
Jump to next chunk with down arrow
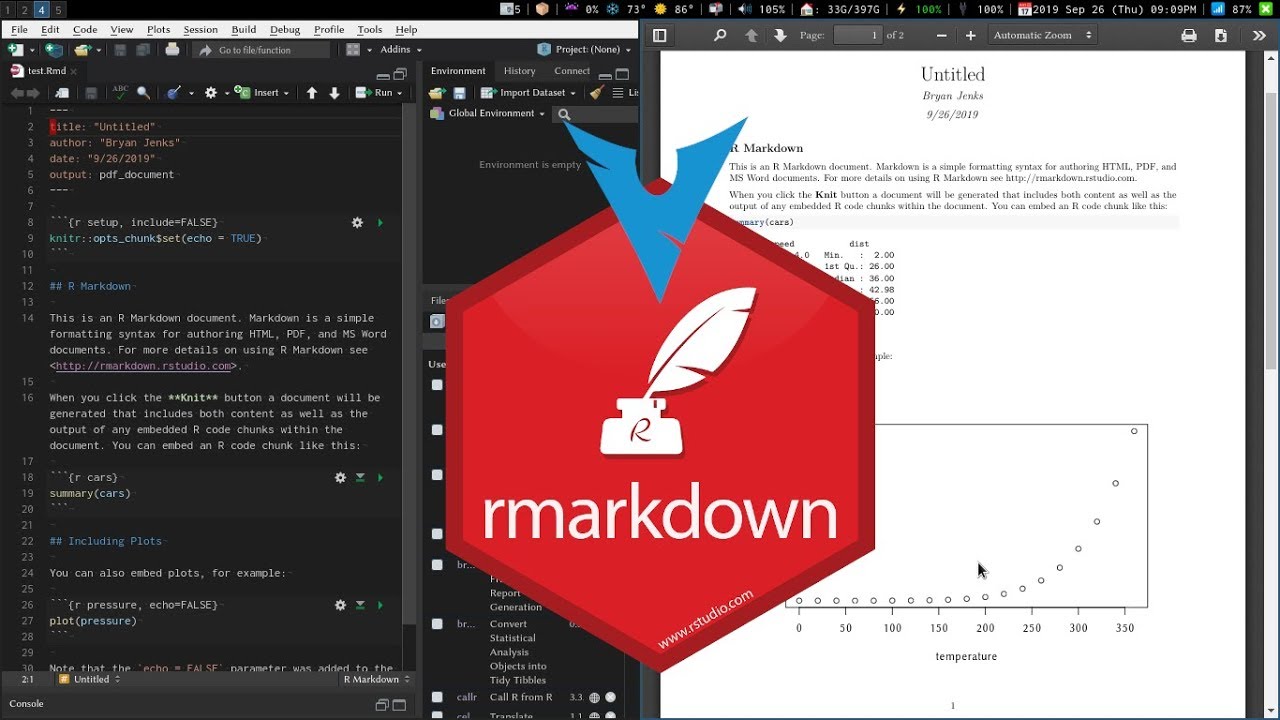click(x=334, y=92)
